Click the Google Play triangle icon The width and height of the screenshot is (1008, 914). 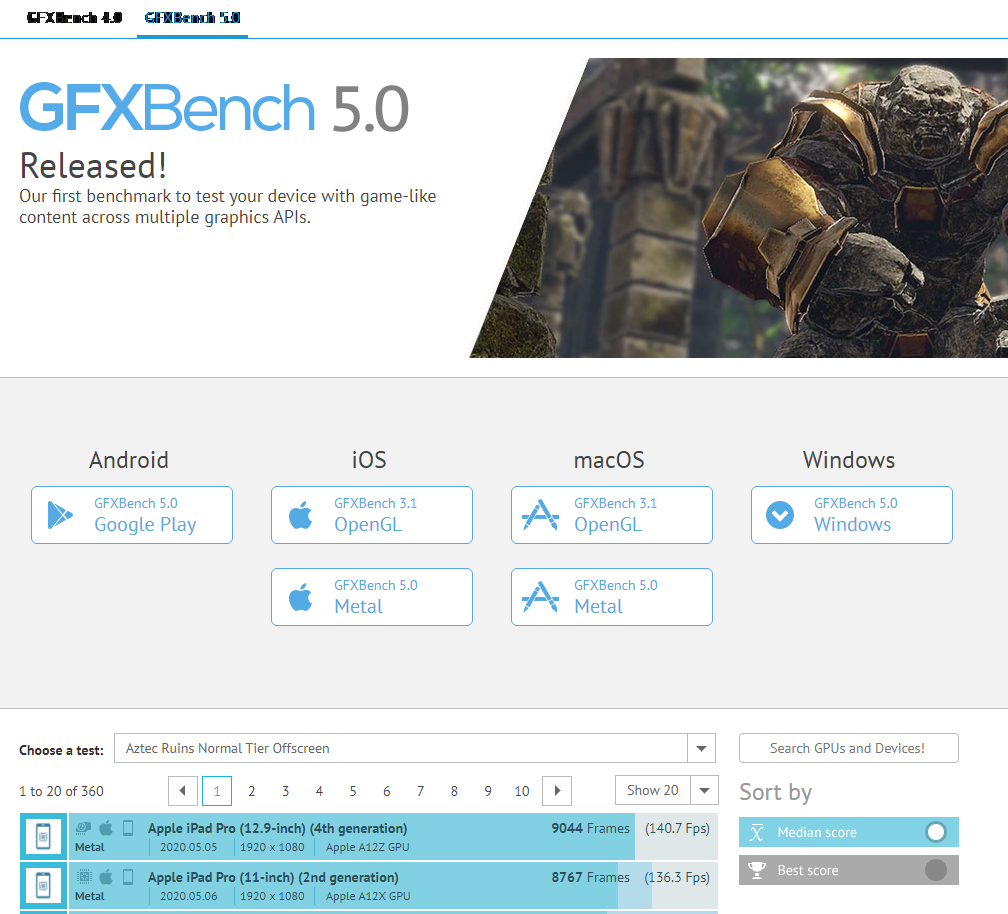[60, 515]
